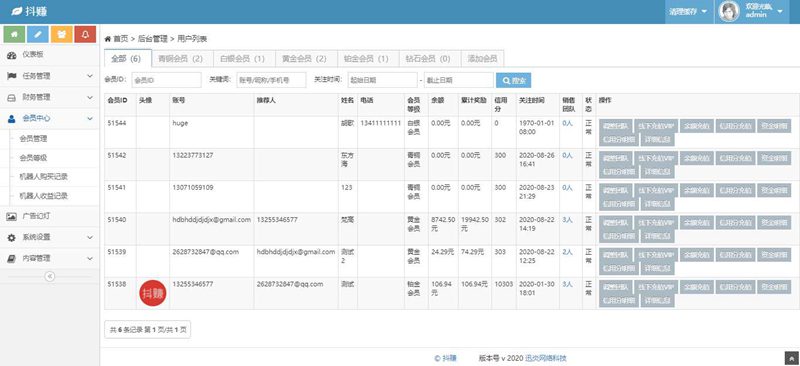Click the flag icon for 任务管理

12,76
